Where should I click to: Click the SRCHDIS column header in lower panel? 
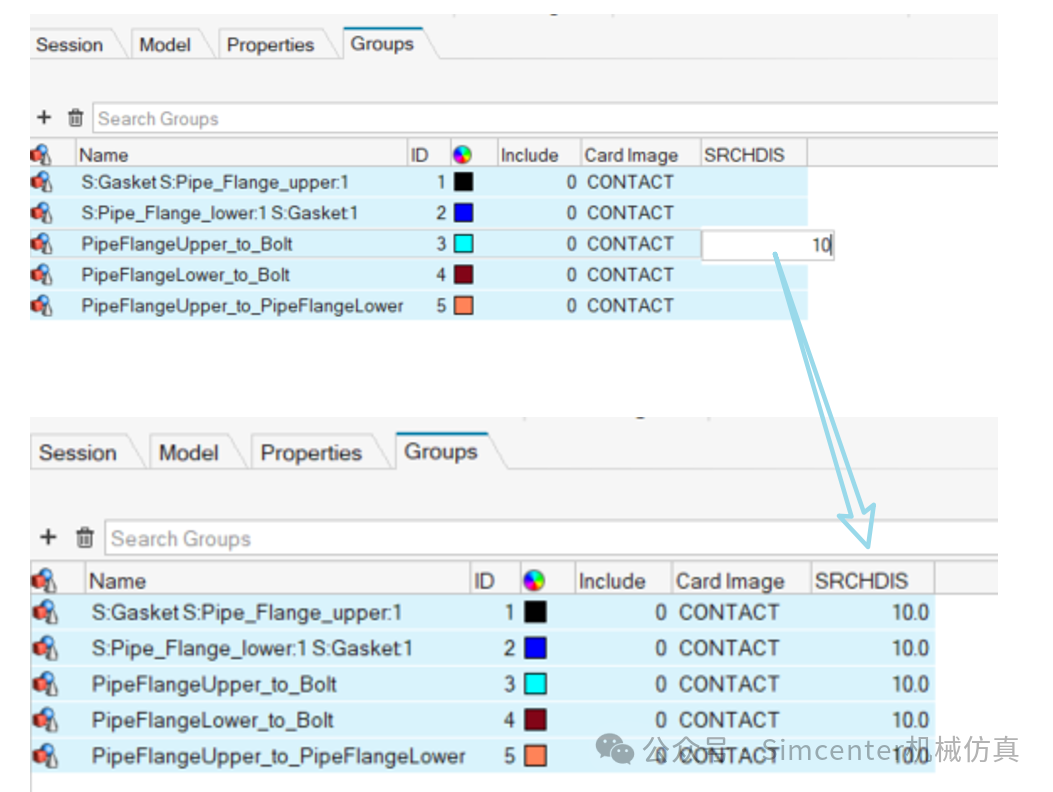(x=861, y=581)
